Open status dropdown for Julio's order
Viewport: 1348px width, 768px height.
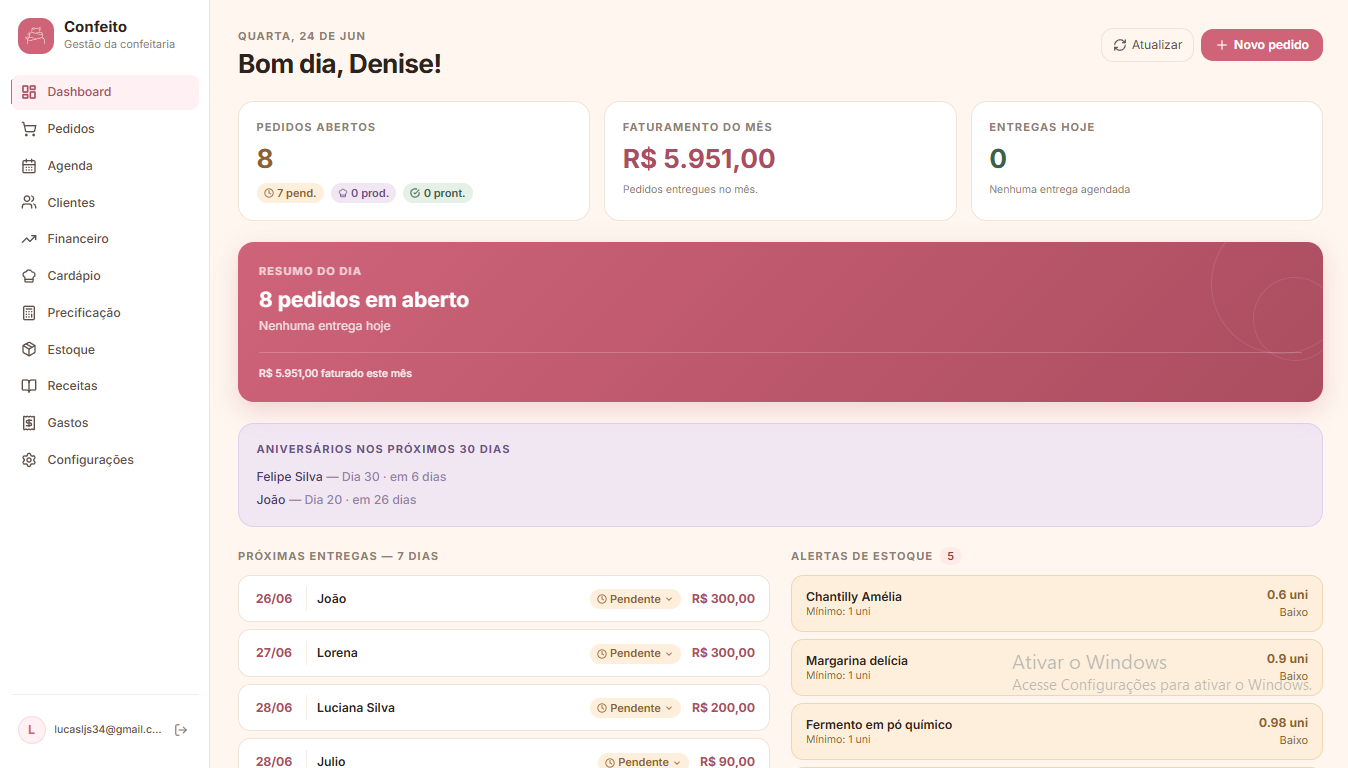click(x=644, y=762)
